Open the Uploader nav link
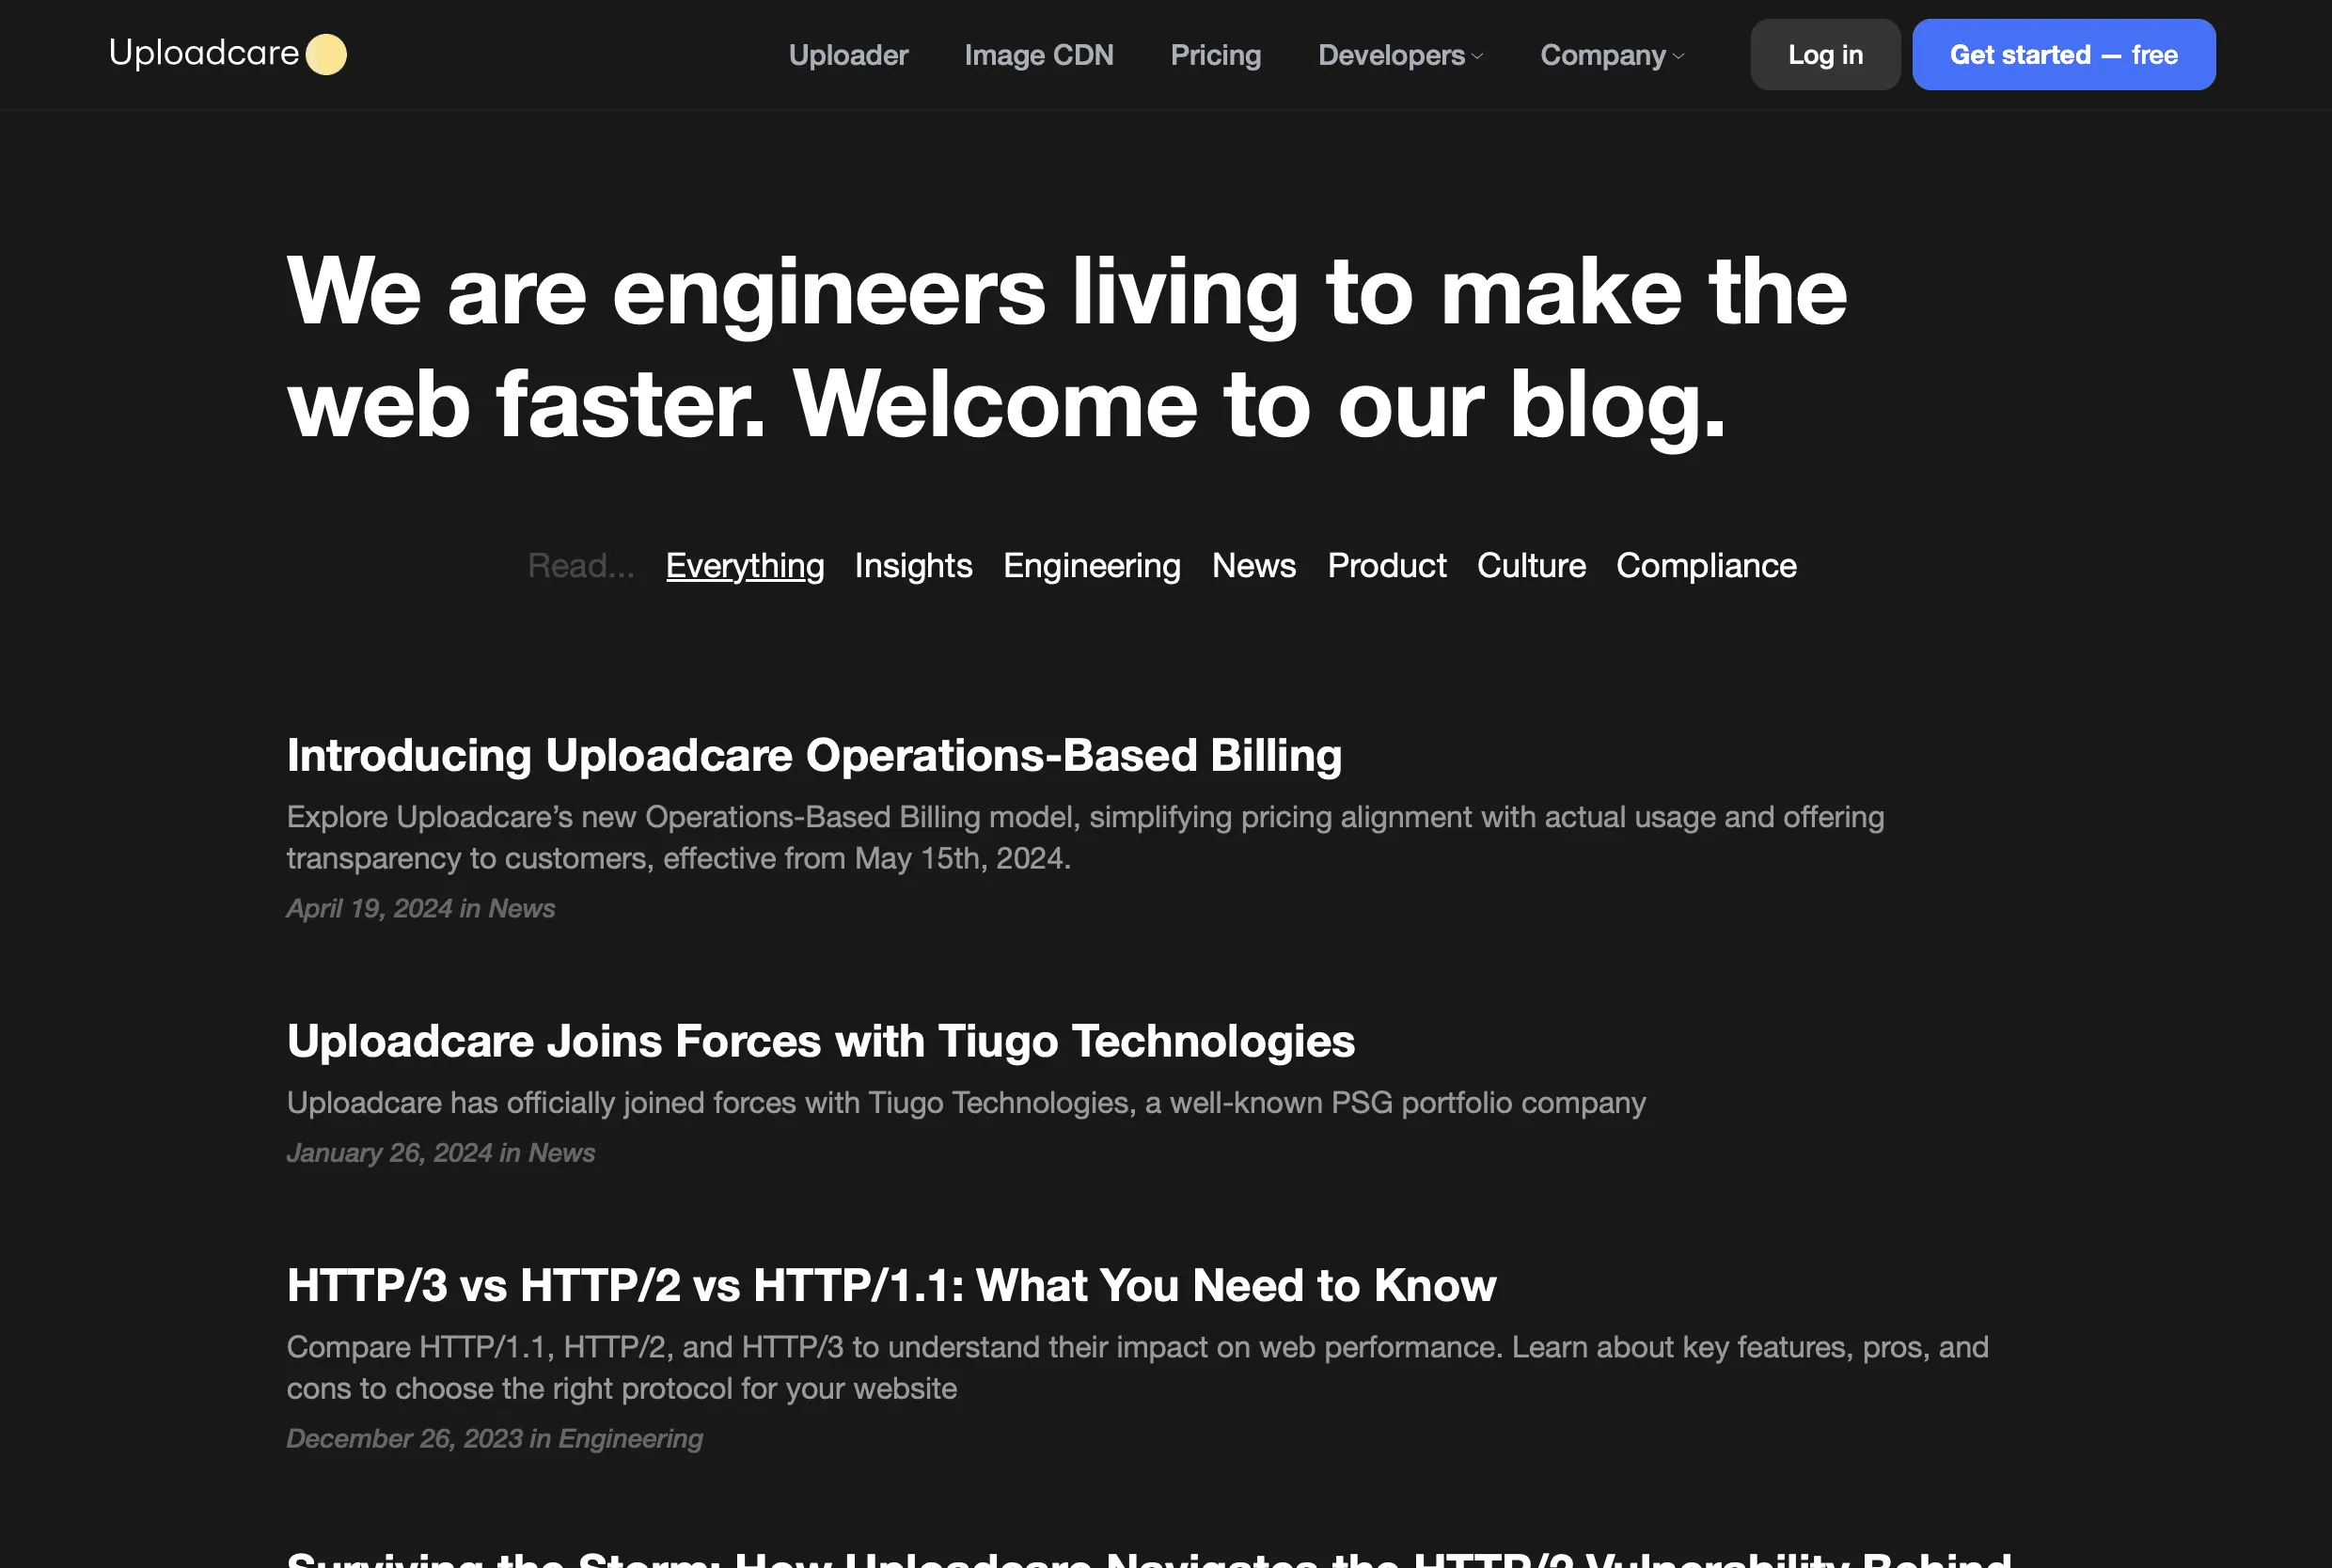Viewport: 2332px width, 1568px height. click(848, 55)
